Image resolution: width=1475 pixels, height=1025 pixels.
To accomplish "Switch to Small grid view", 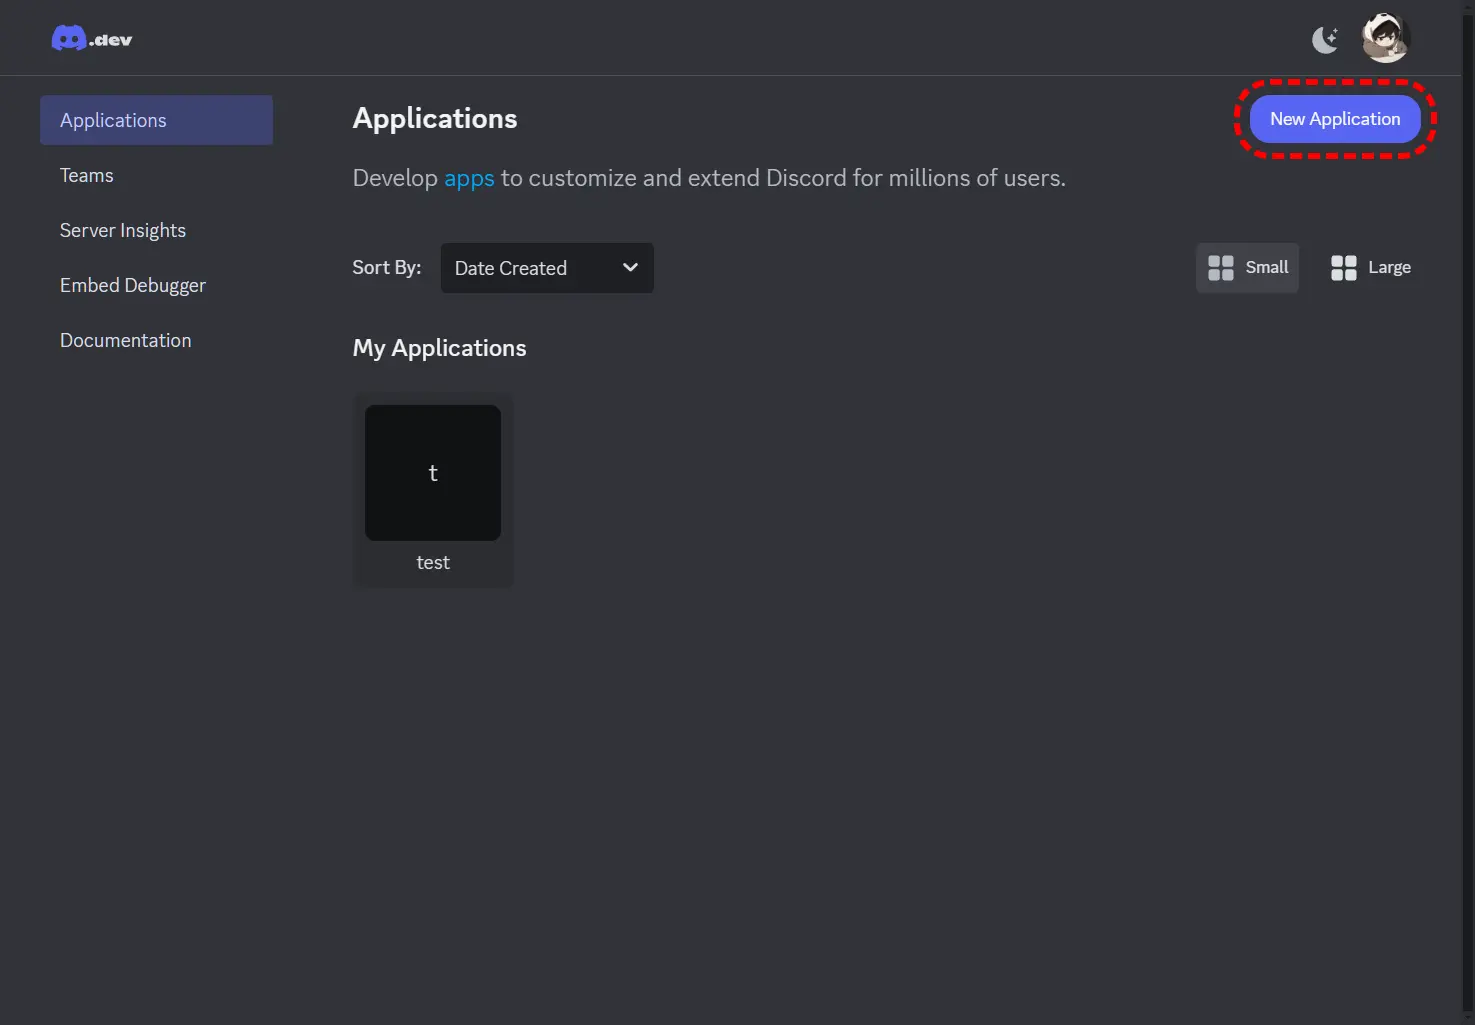I will tap(1247, 268).
